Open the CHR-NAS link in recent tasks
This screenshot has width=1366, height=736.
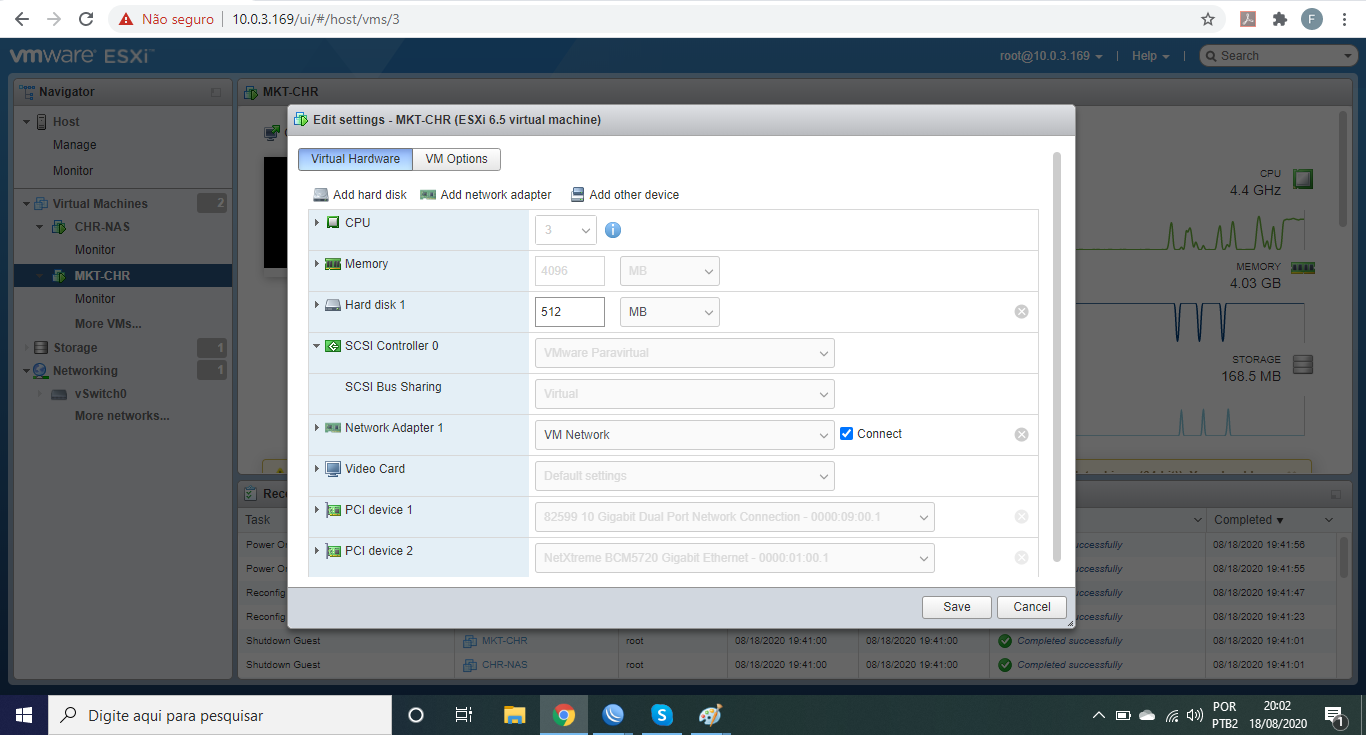[505, 665]
